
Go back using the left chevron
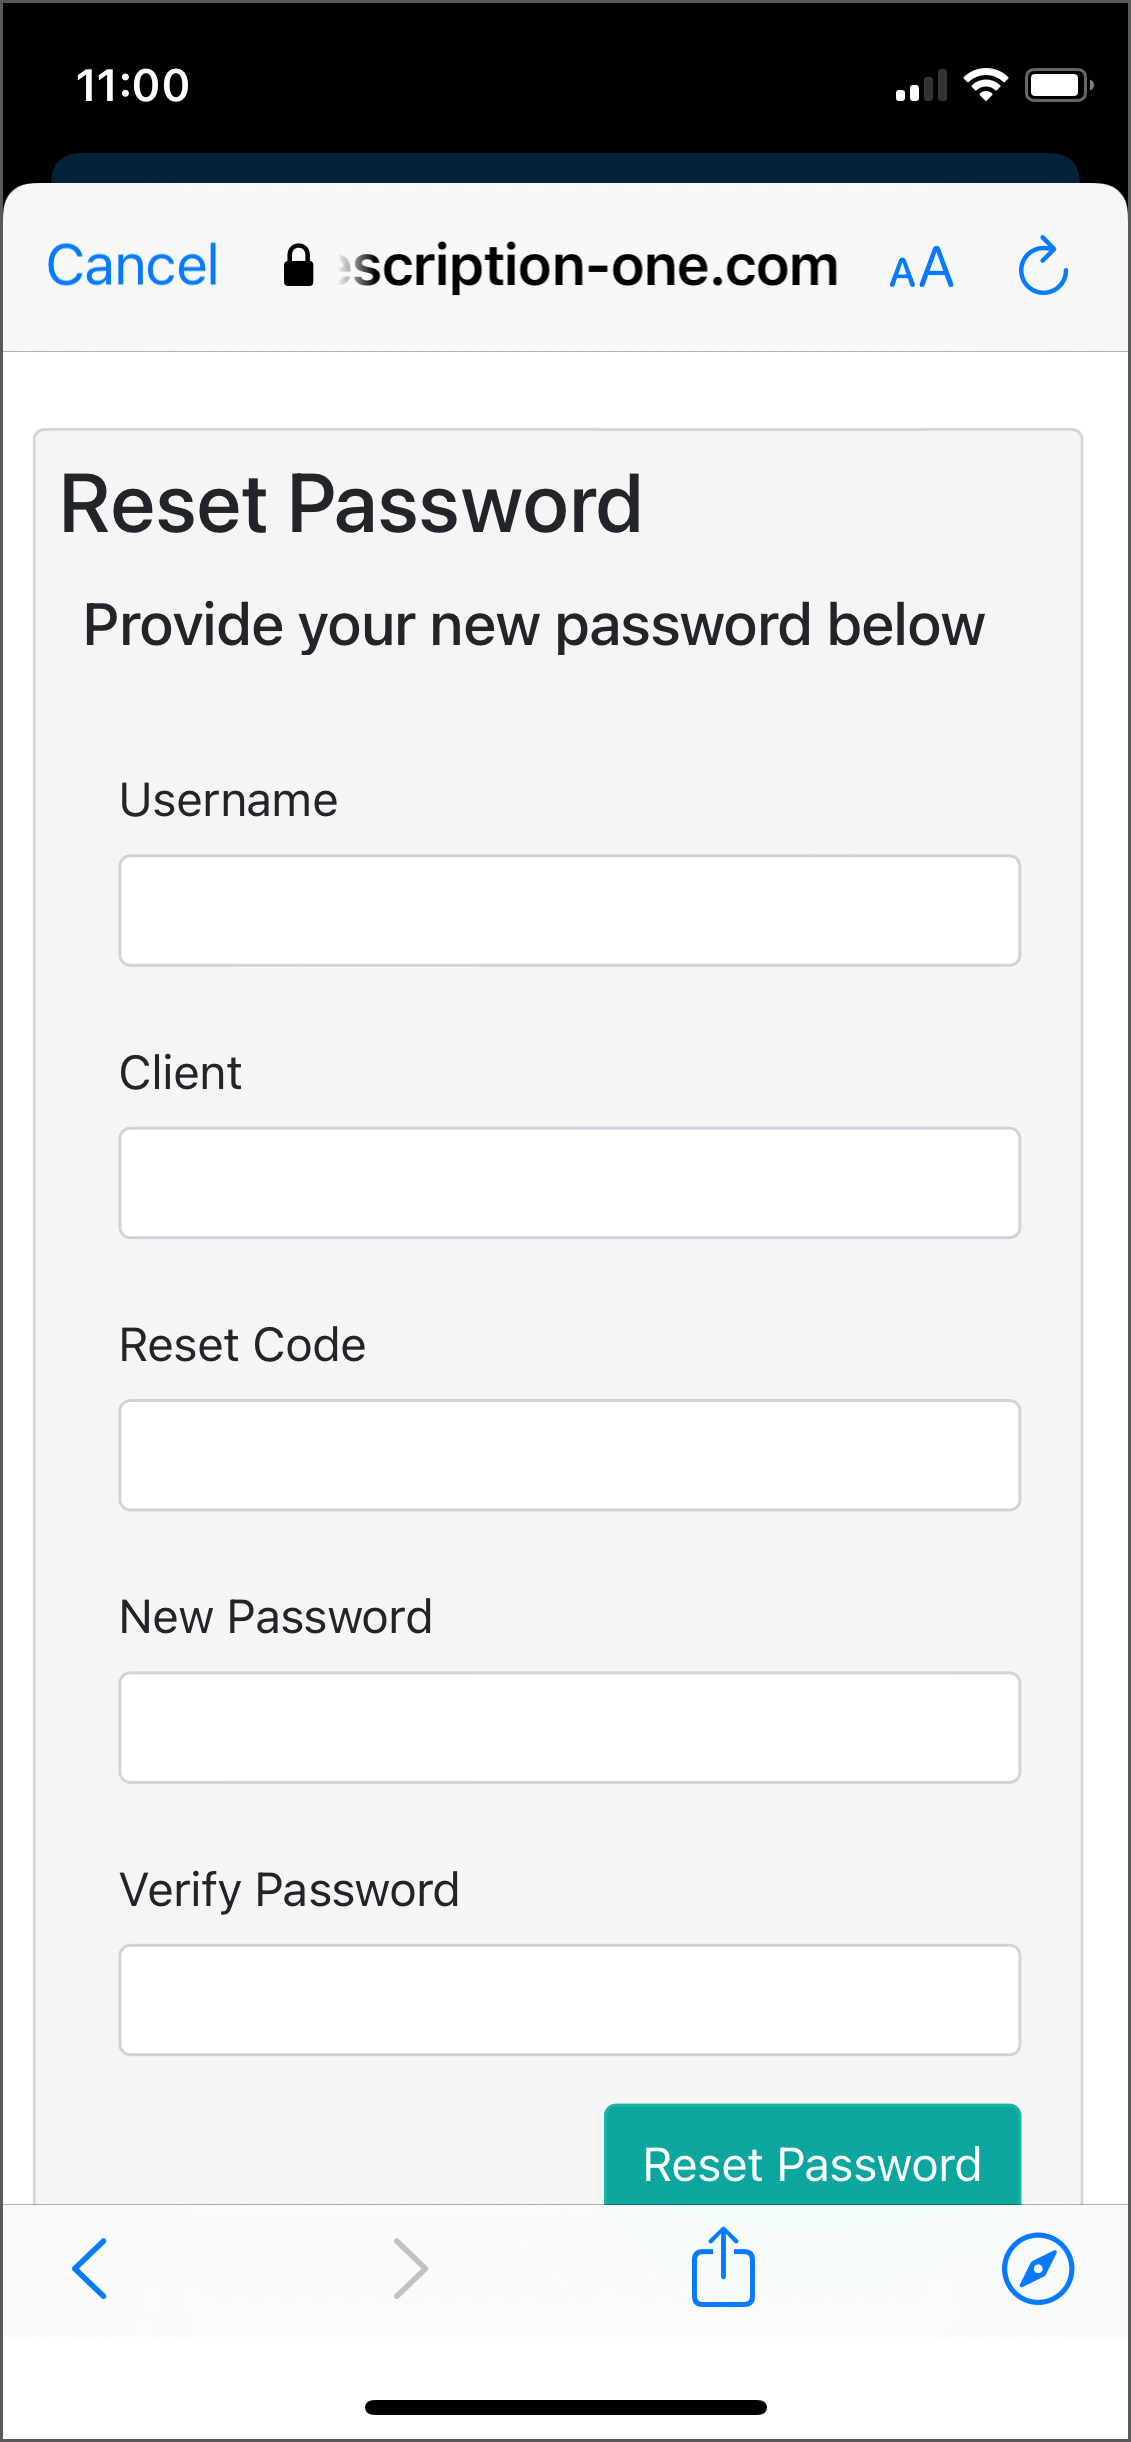(90, 2268)
